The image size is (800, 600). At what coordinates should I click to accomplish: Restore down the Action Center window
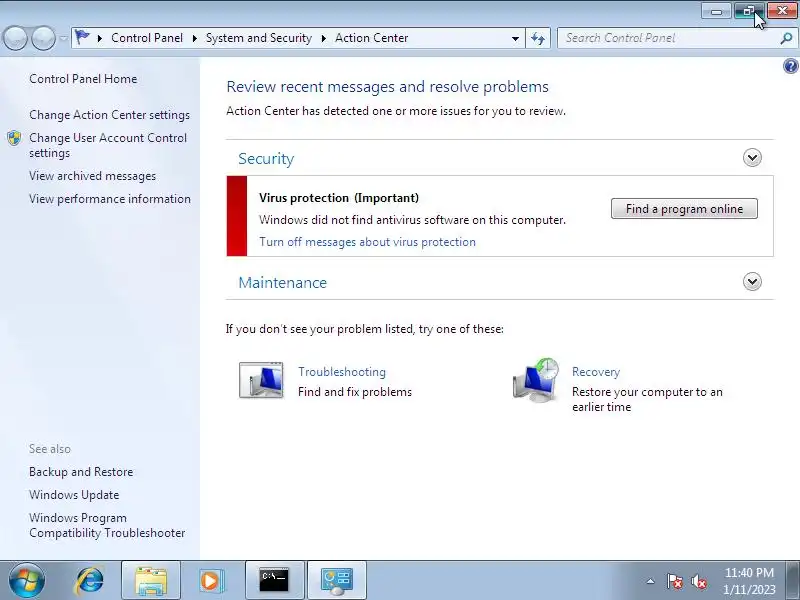tap(749, 11)
